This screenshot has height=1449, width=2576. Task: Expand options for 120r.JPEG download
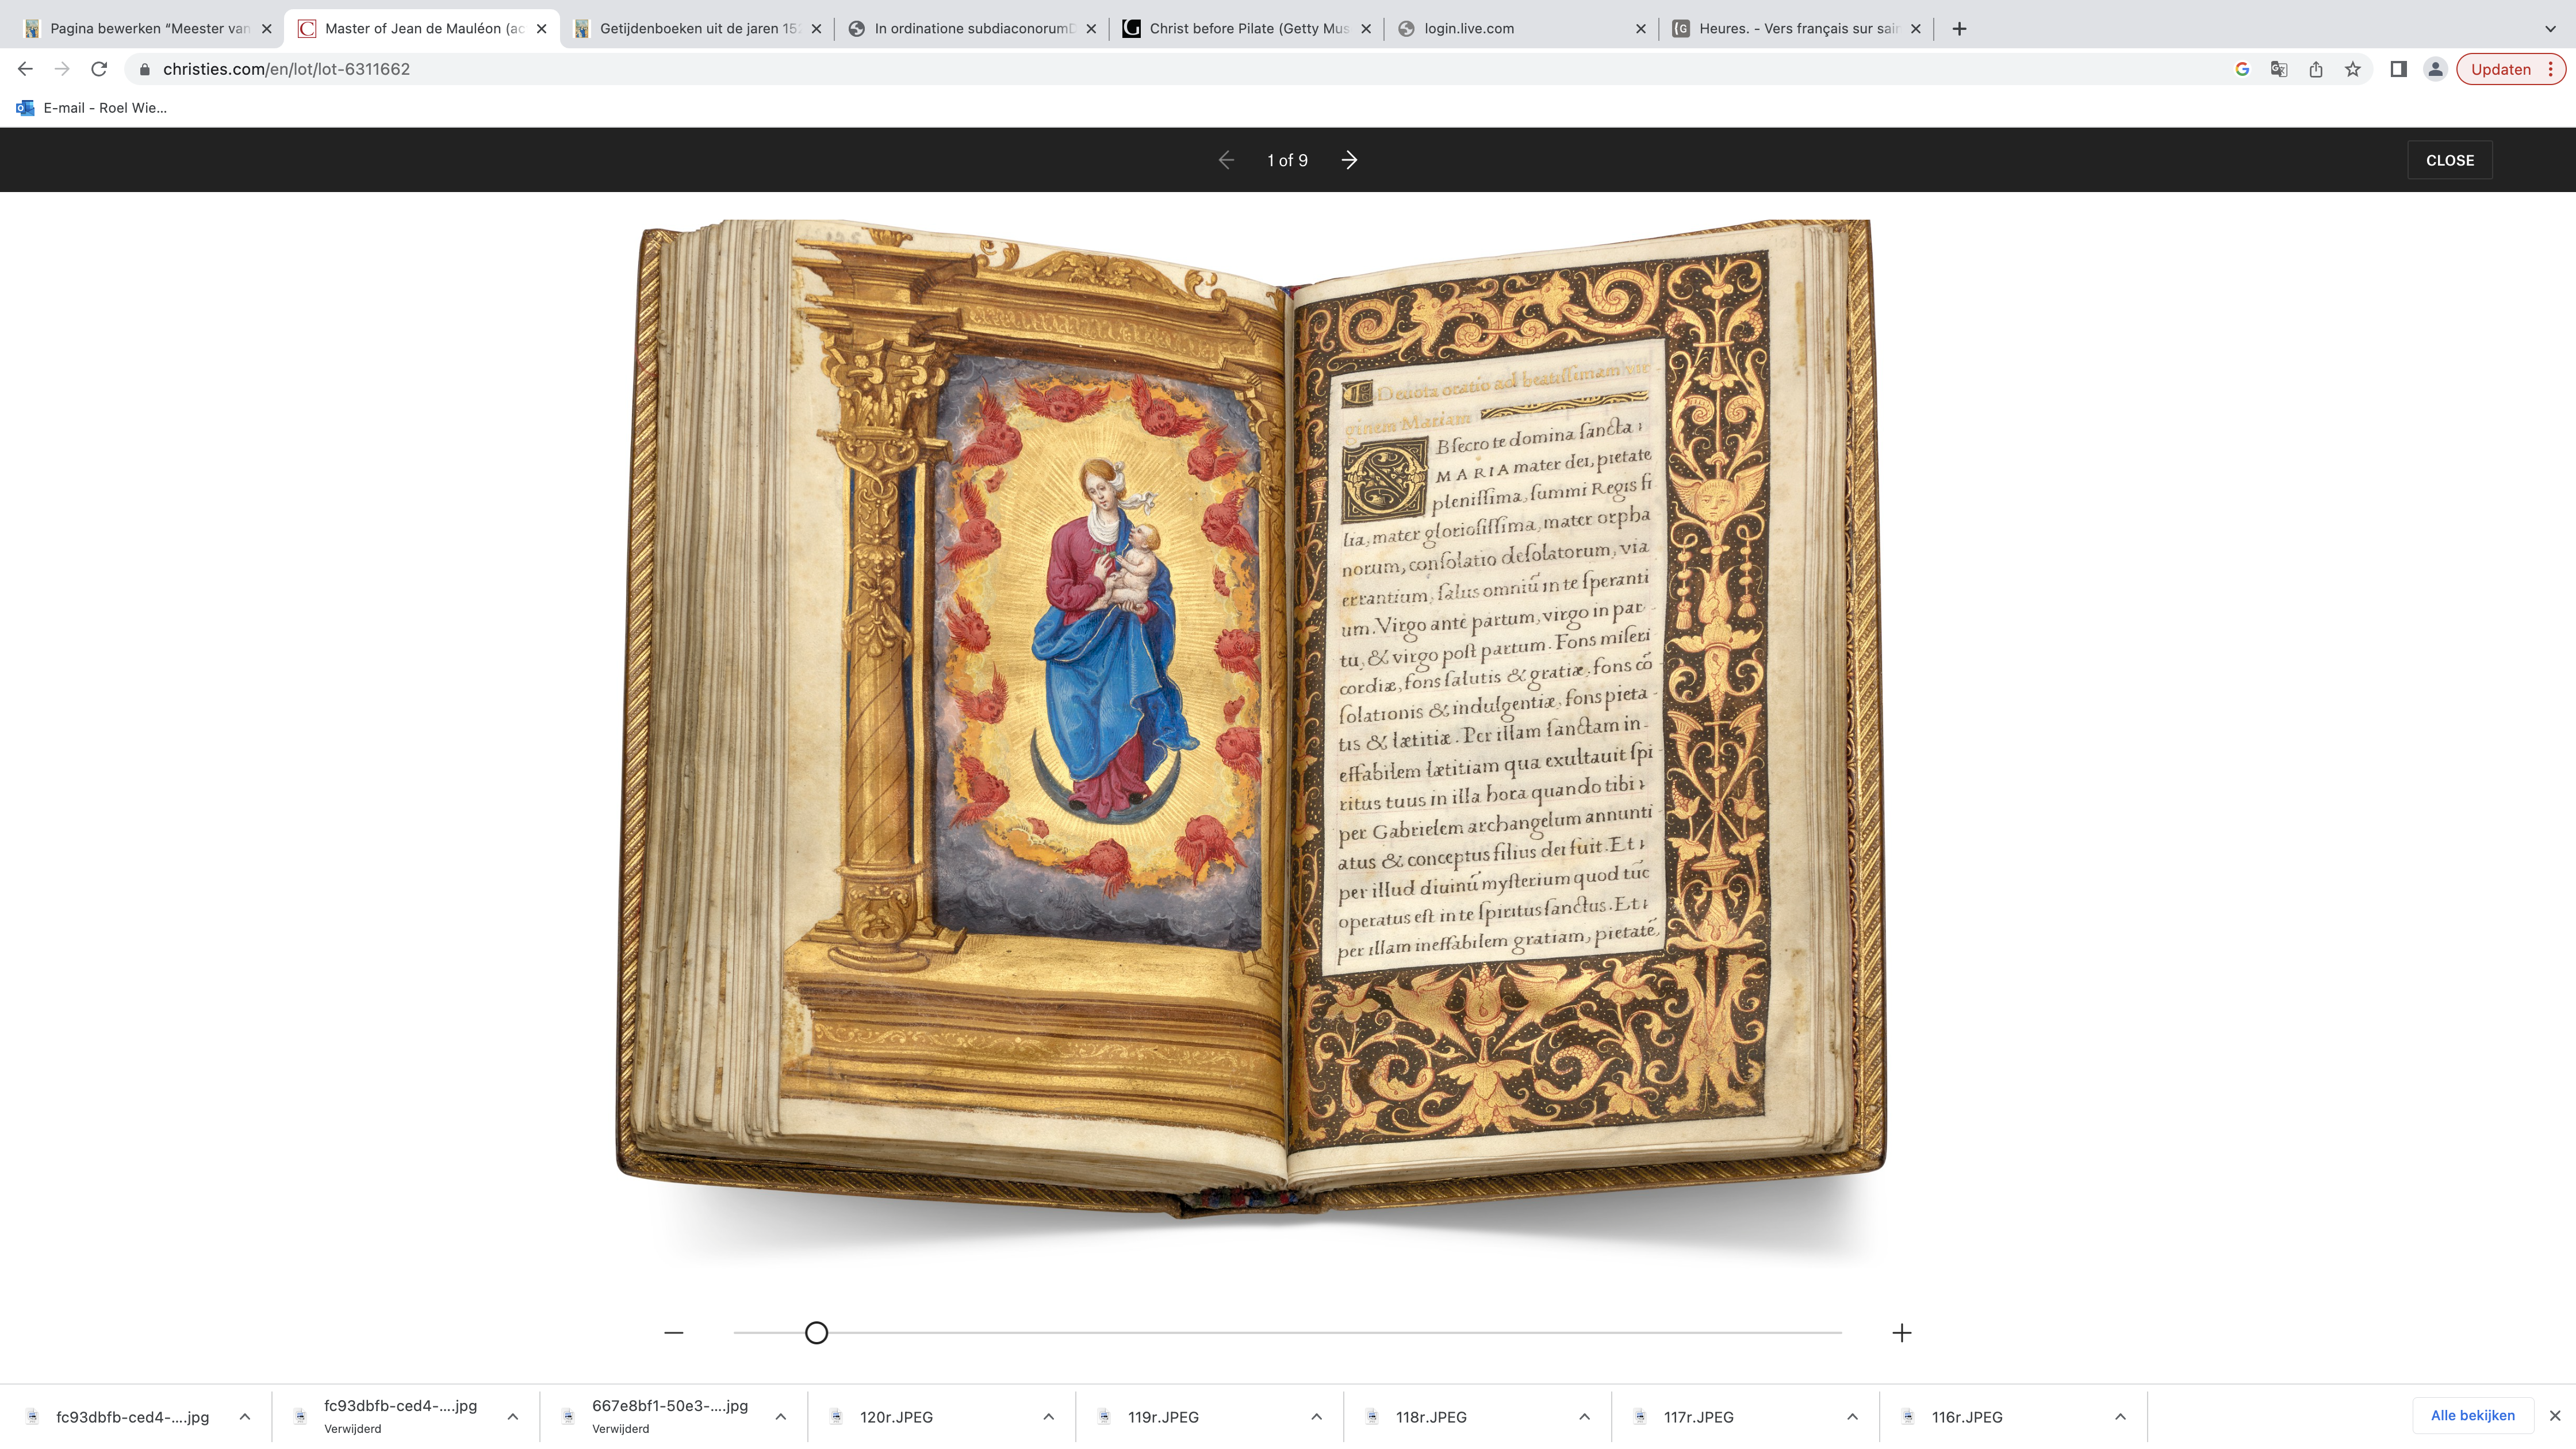pos(1049,1417)
